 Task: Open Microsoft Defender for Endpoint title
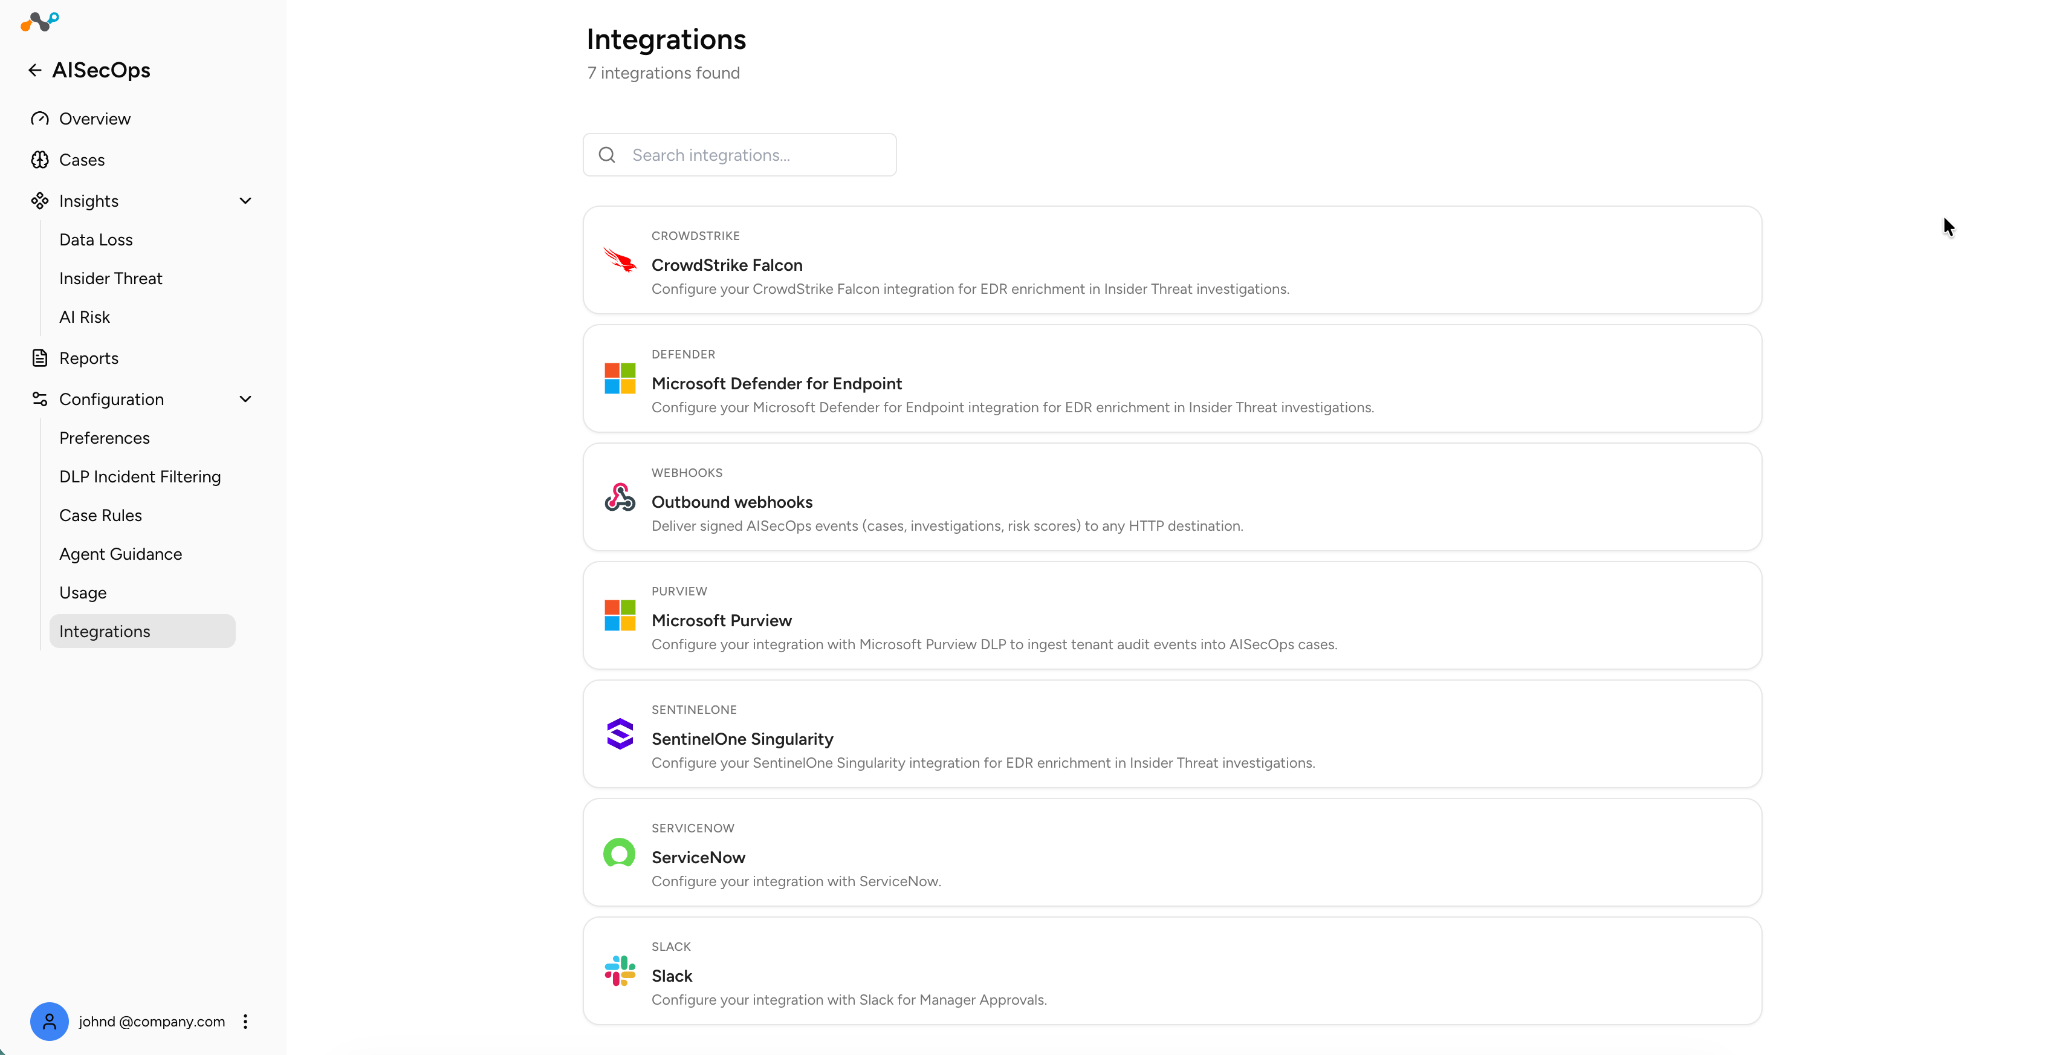click(x=777, y=384)
